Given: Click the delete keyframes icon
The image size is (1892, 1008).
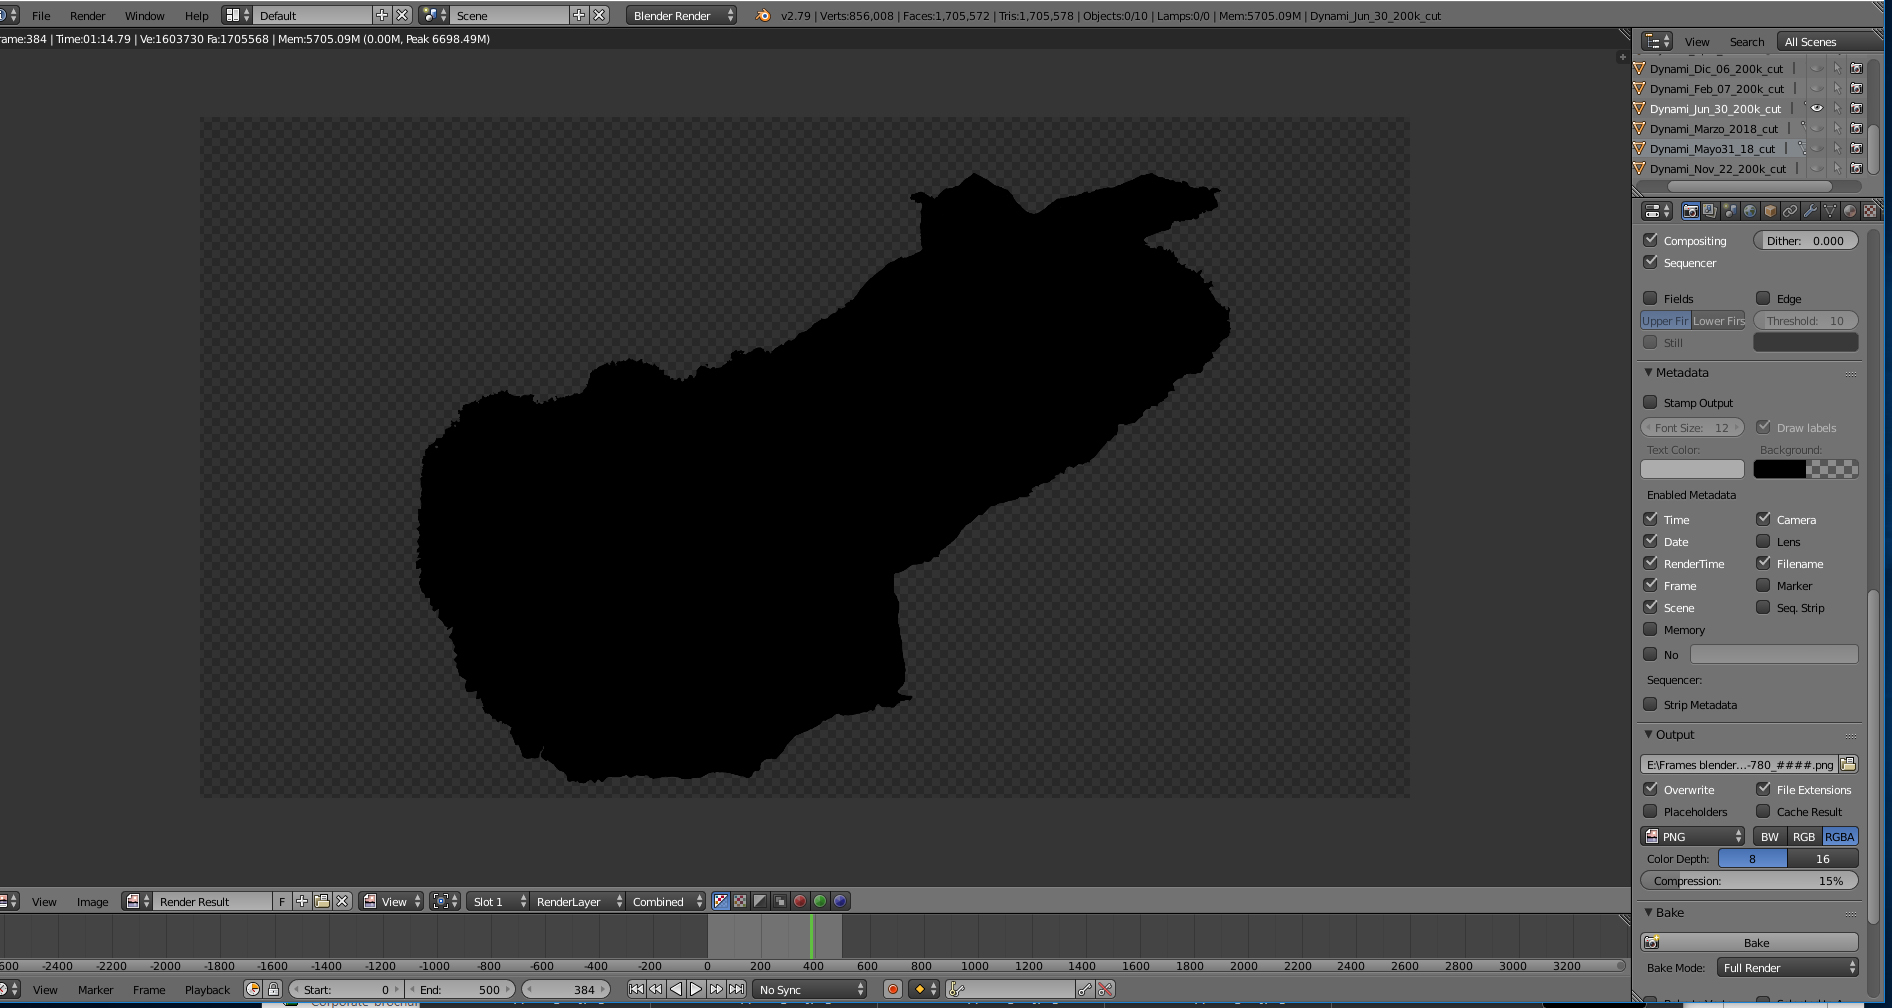Looking at the screenshot, I should pos(1105,989).
